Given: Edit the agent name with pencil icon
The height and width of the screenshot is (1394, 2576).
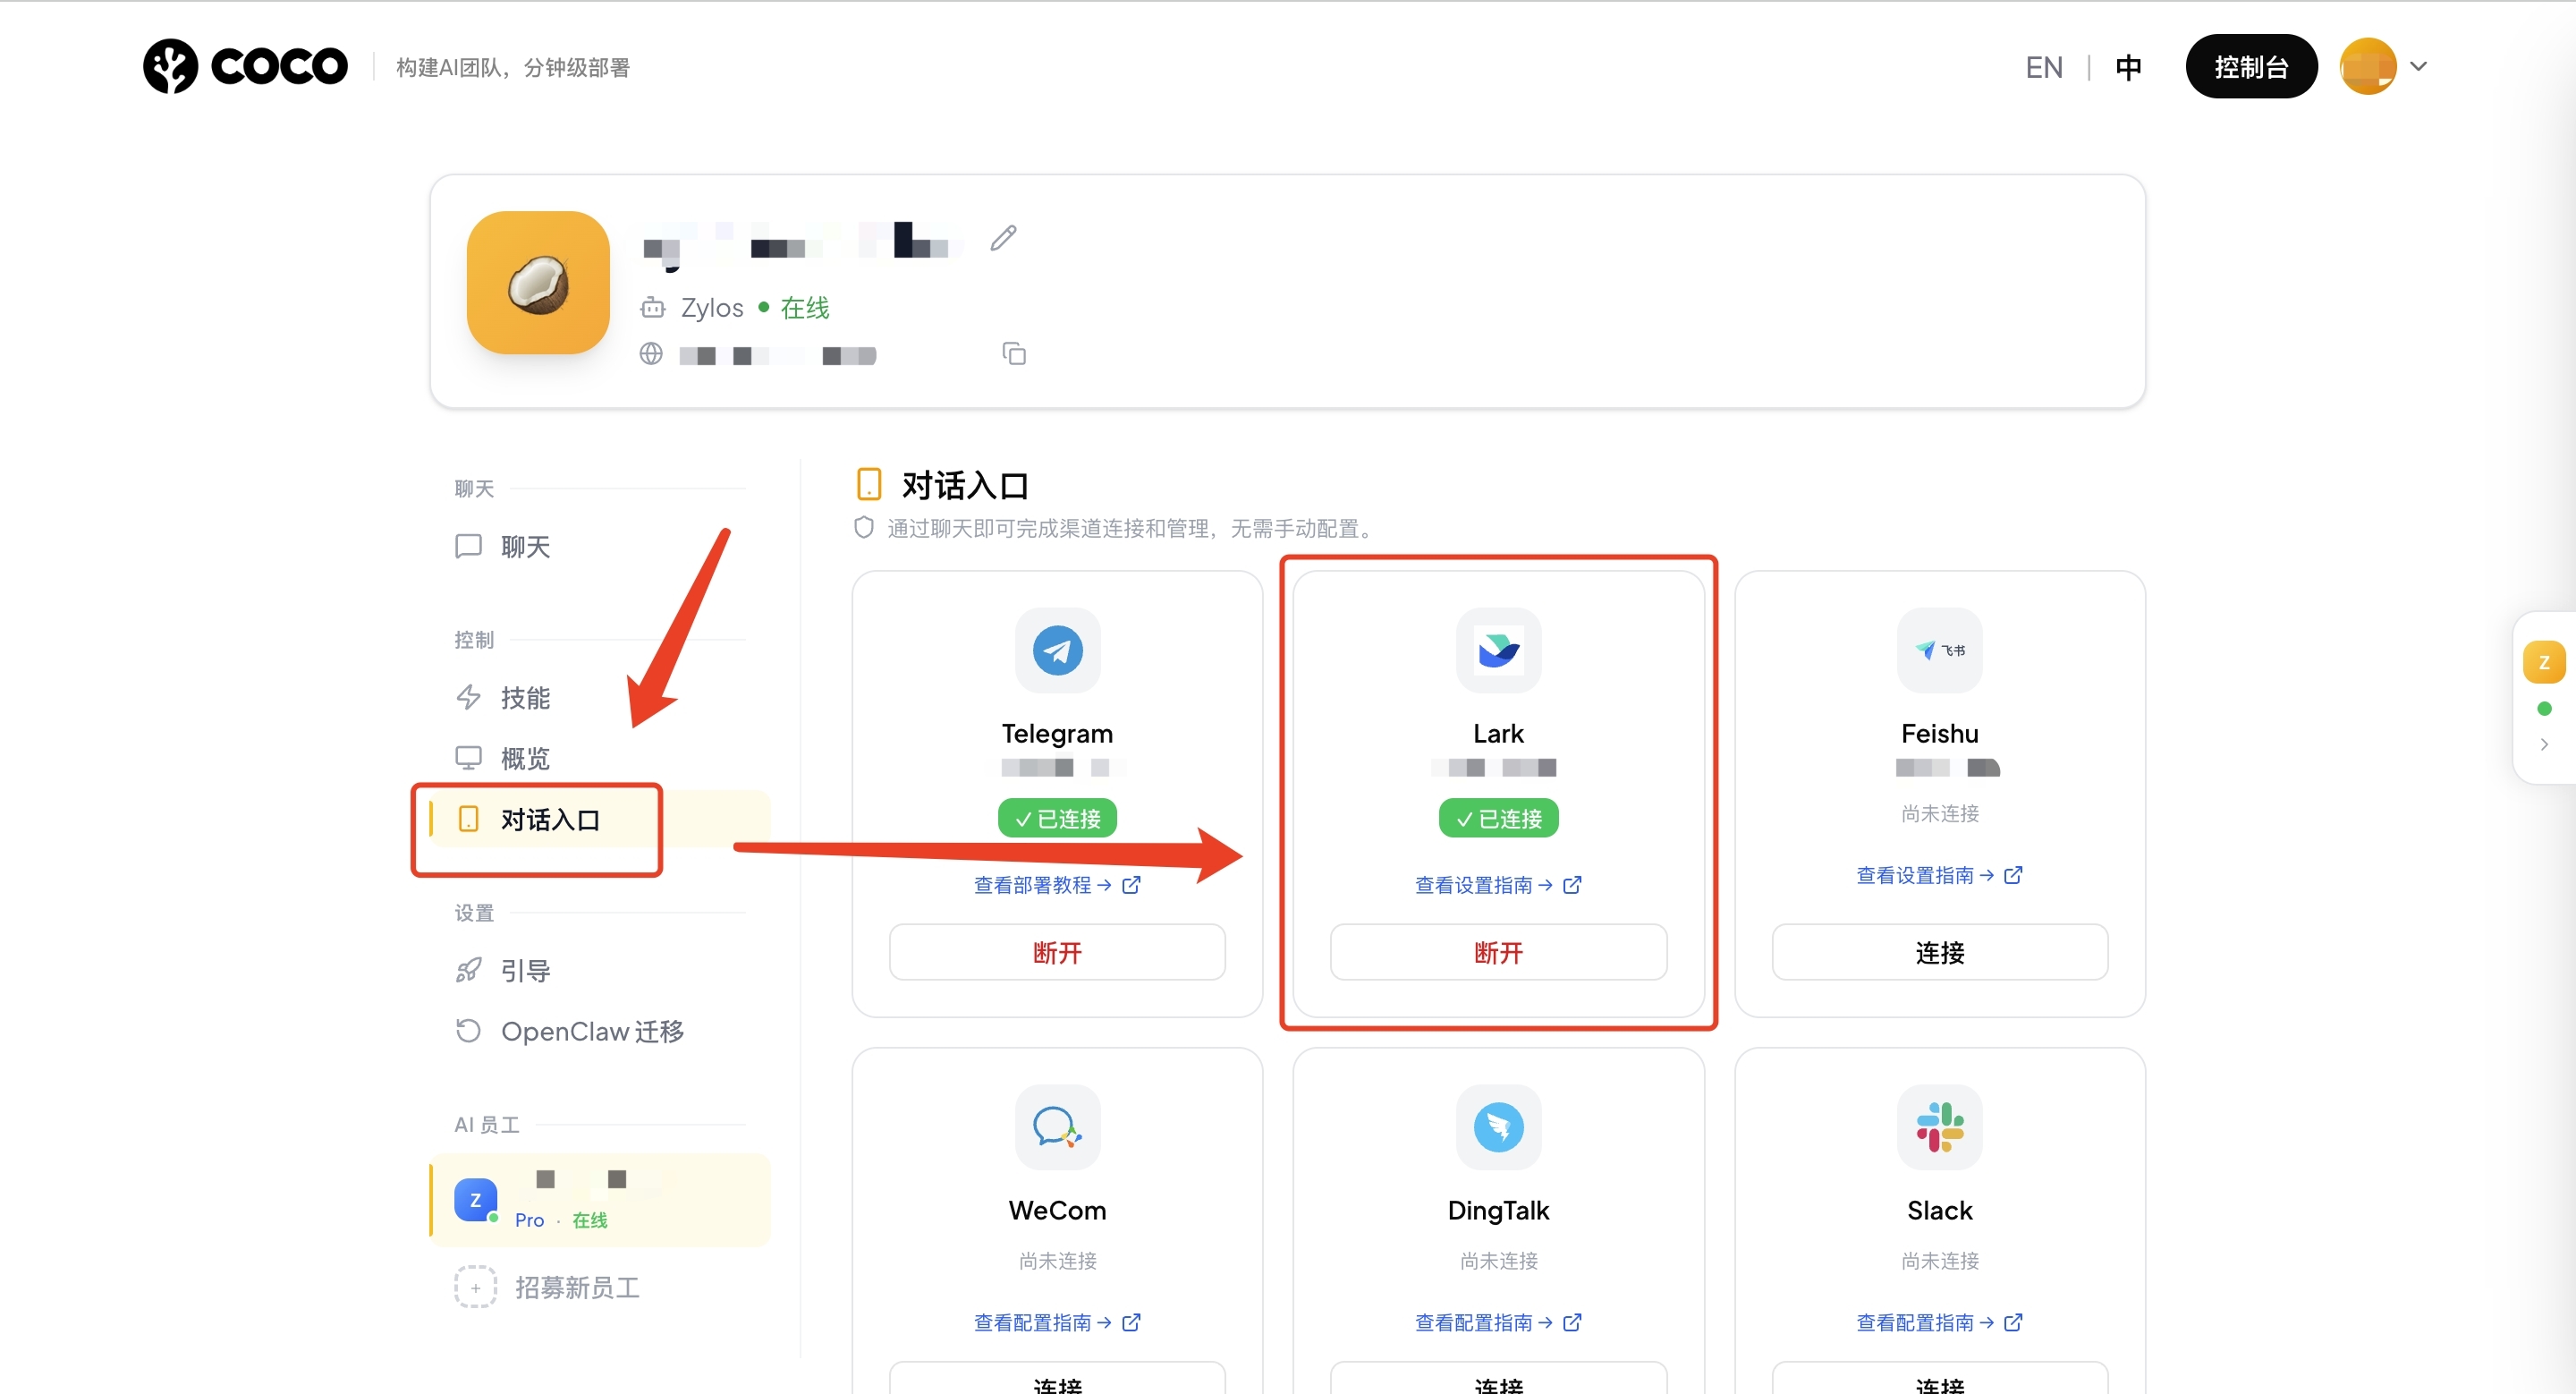Looking at the screenshot, I should point(1003,238).
